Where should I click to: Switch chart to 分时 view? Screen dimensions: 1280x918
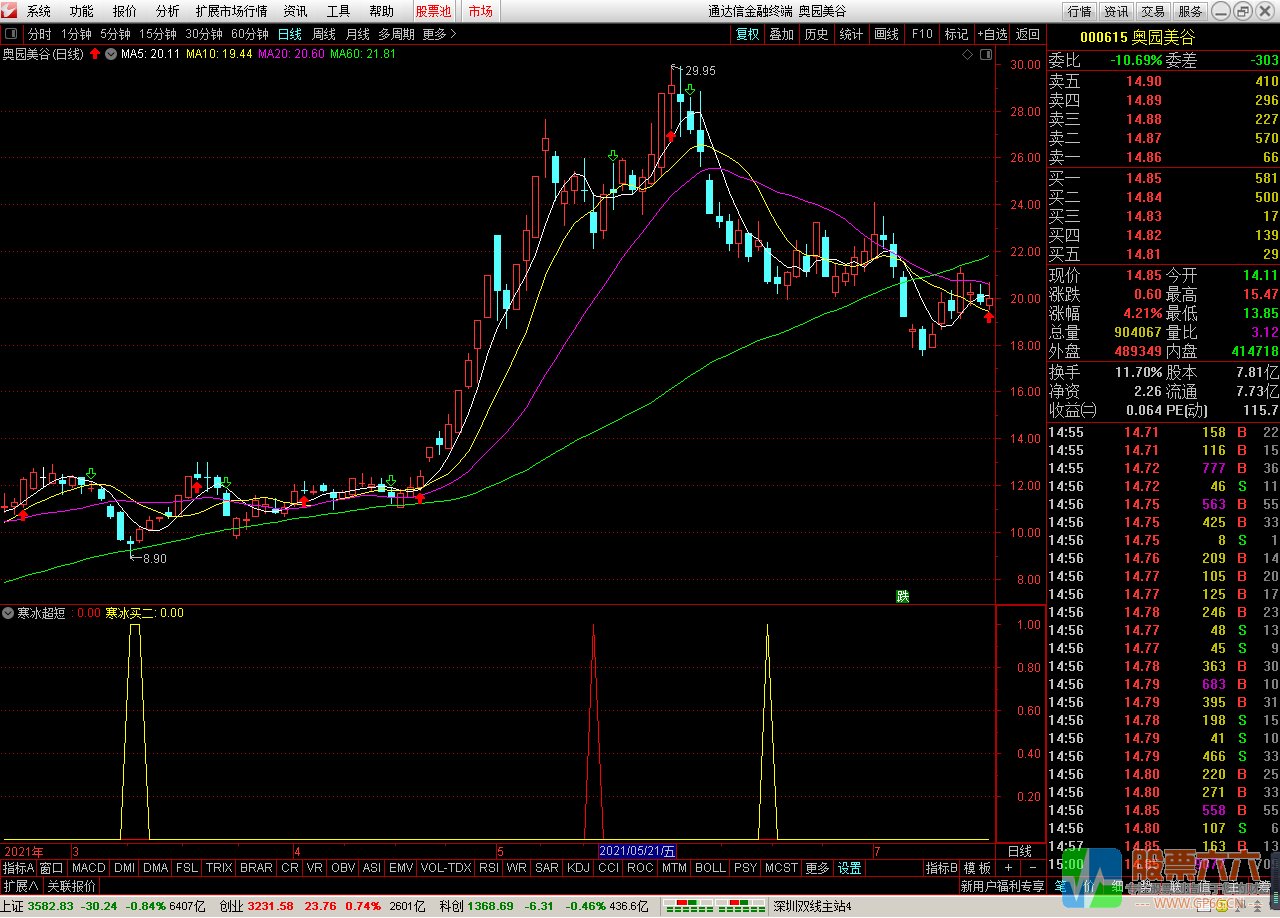(x=39, y=34)
